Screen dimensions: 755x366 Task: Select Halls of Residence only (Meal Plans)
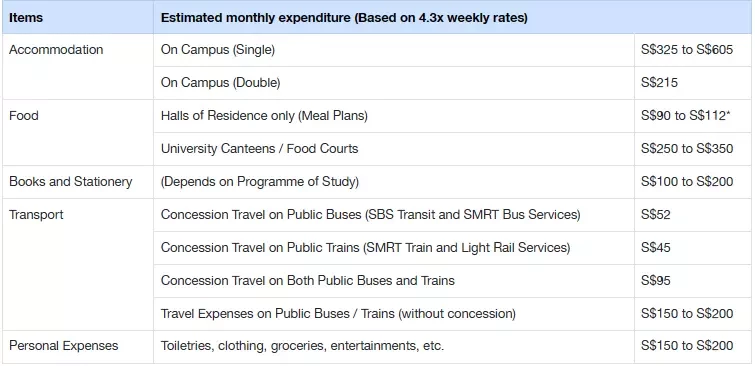click(x=264, y=116)
